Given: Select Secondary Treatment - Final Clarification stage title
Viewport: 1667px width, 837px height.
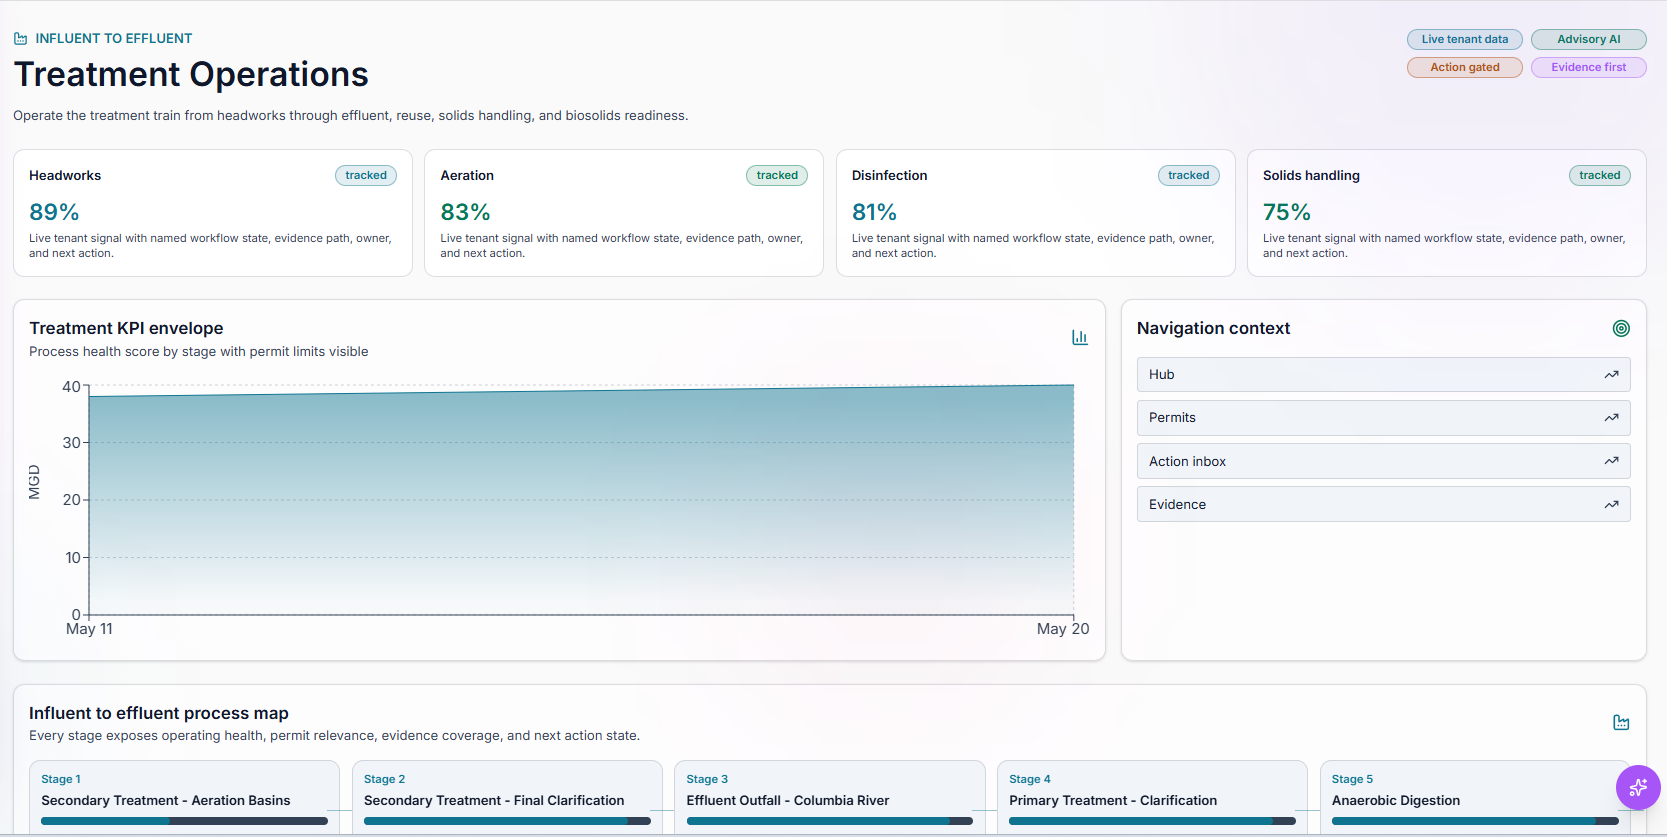Looking at the screenshot, I should pyautogui.click(x=494, y=801).
